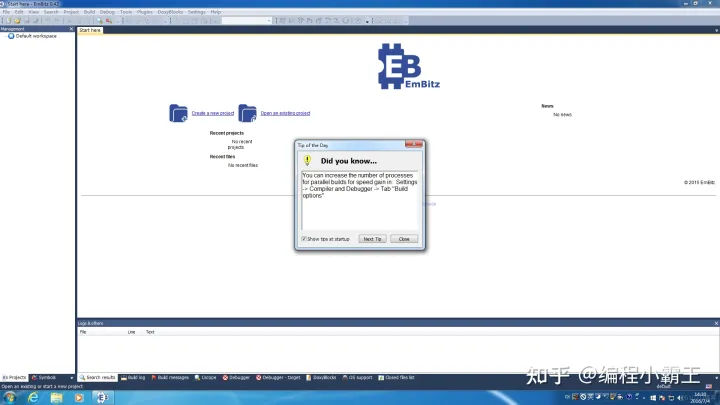Select the DoxyBlocks log tab
The width and height of the screenshot is (720, 405).
321,378
